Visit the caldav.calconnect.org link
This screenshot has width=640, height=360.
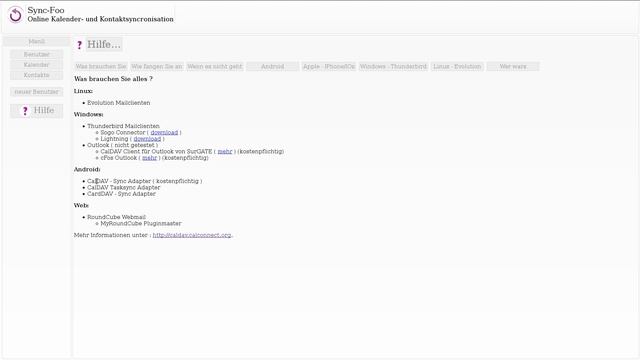tap(192, 235)
